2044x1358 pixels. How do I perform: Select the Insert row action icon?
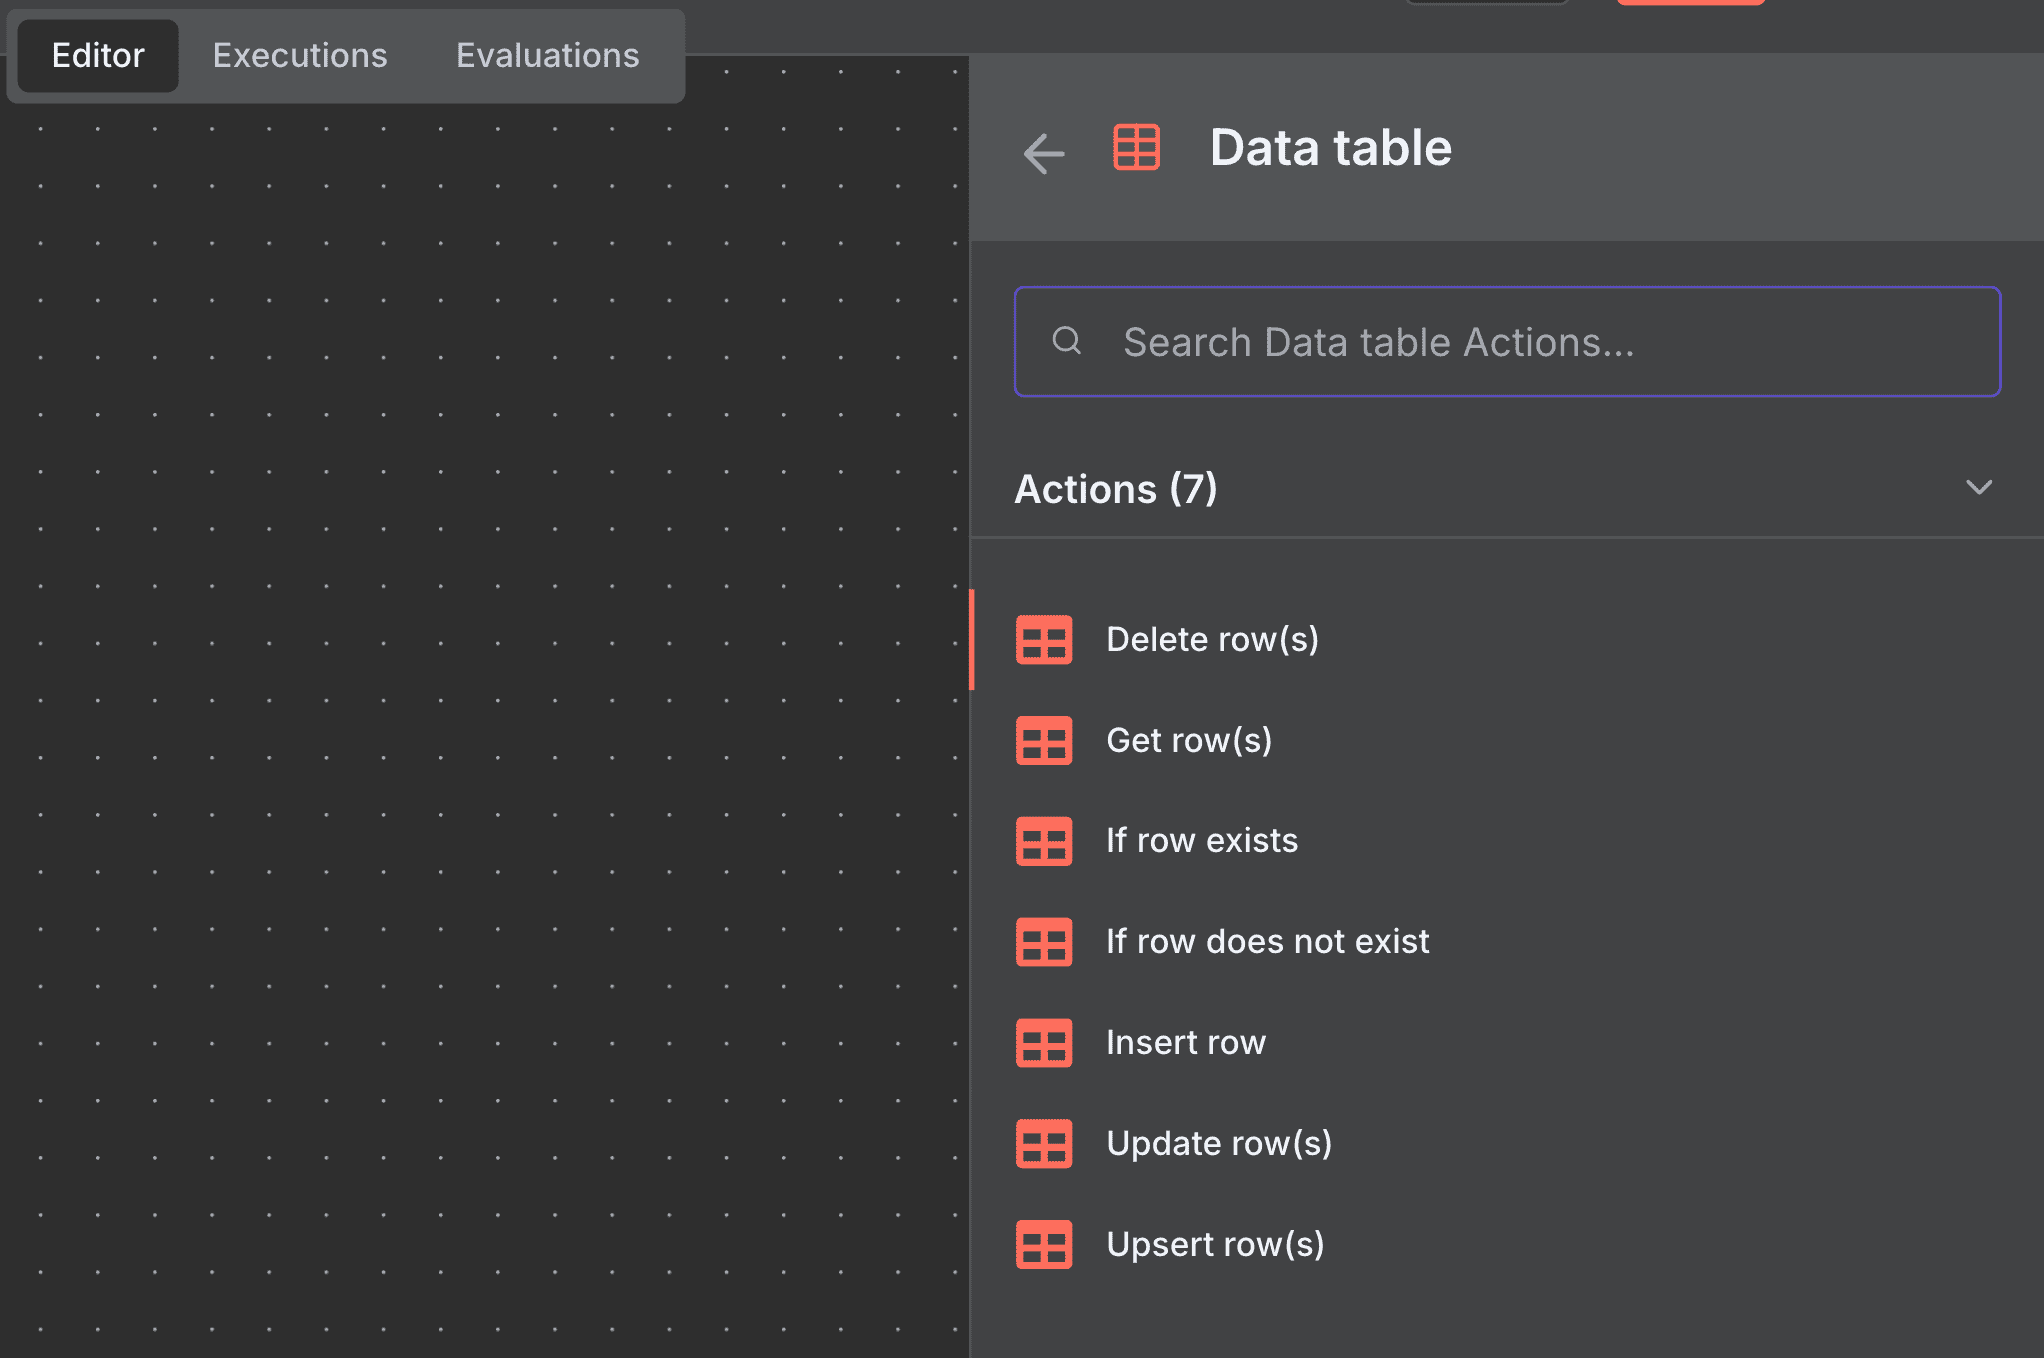point(1043,1043)
